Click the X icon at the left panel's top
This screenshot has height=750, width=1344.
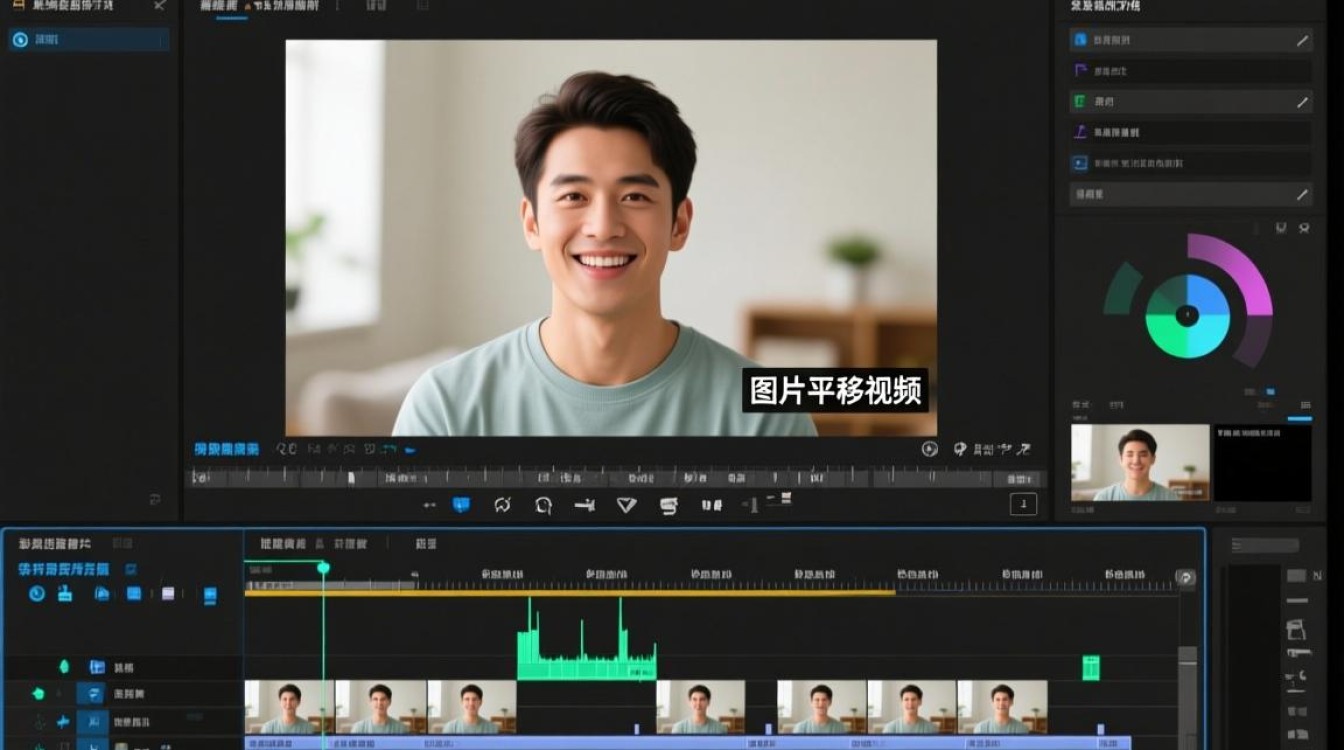click(159, 6)
